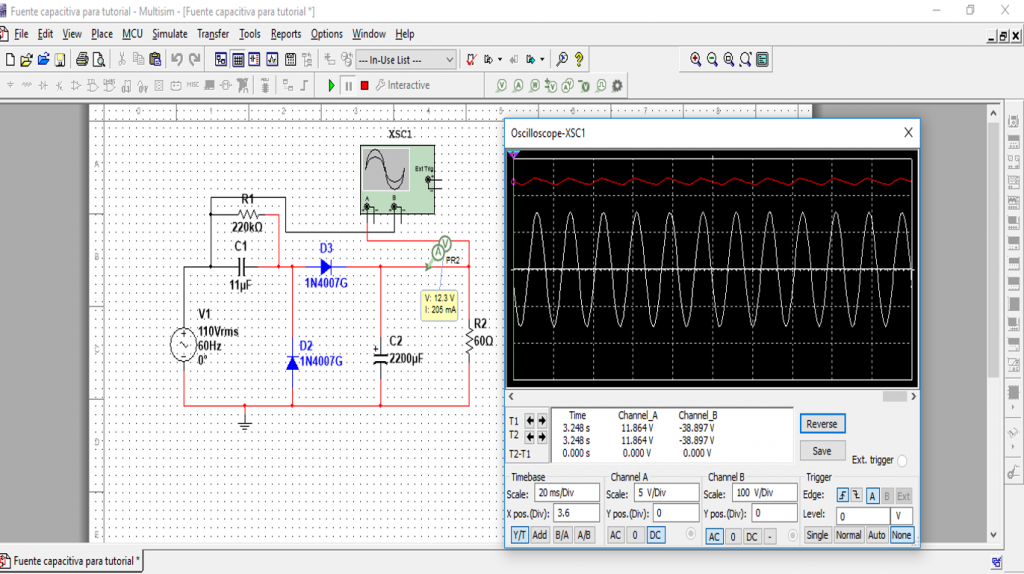Pause the running simulation

(348, 86)
